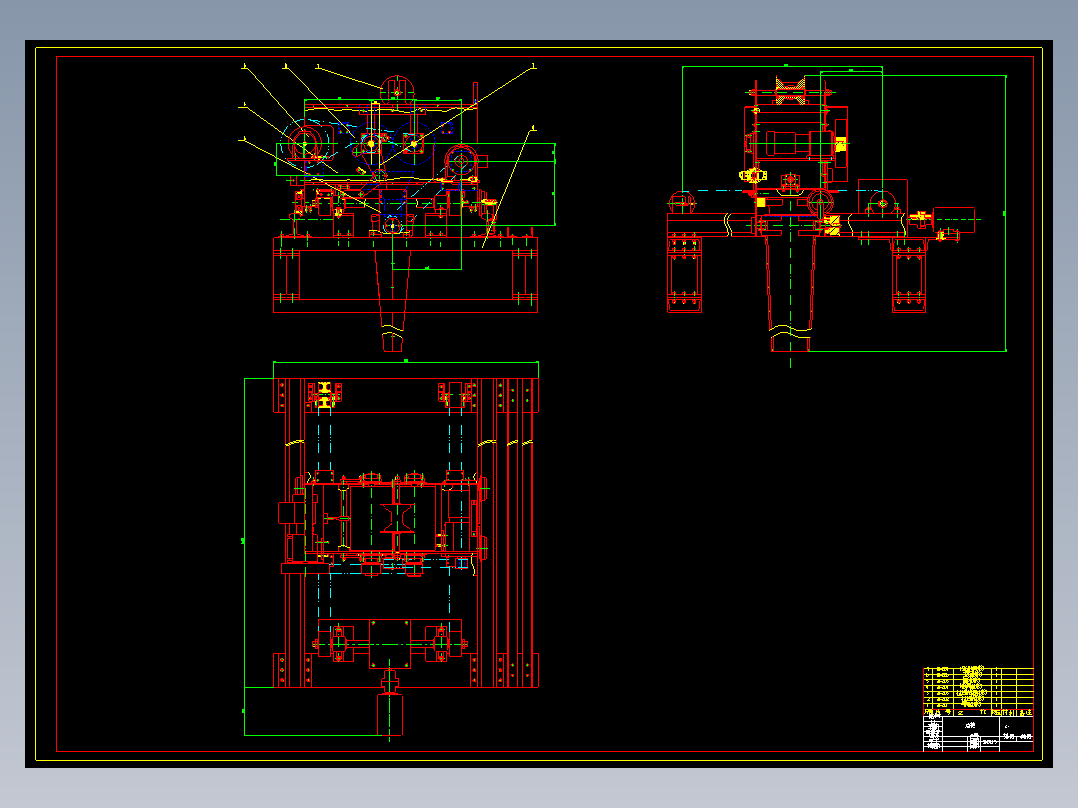Screen dimensions: 1078x808
Task: Pick the top pulley of the front elevation view
Action: coord(397,90)
